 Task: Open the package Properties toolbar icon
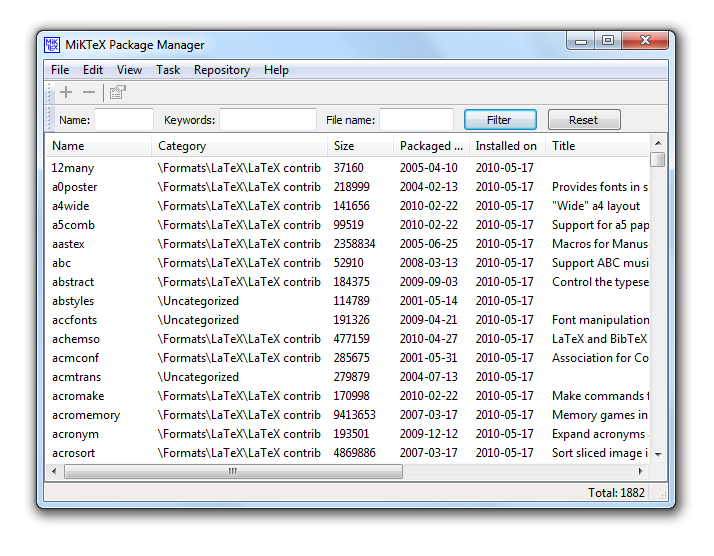pos(117,92)
